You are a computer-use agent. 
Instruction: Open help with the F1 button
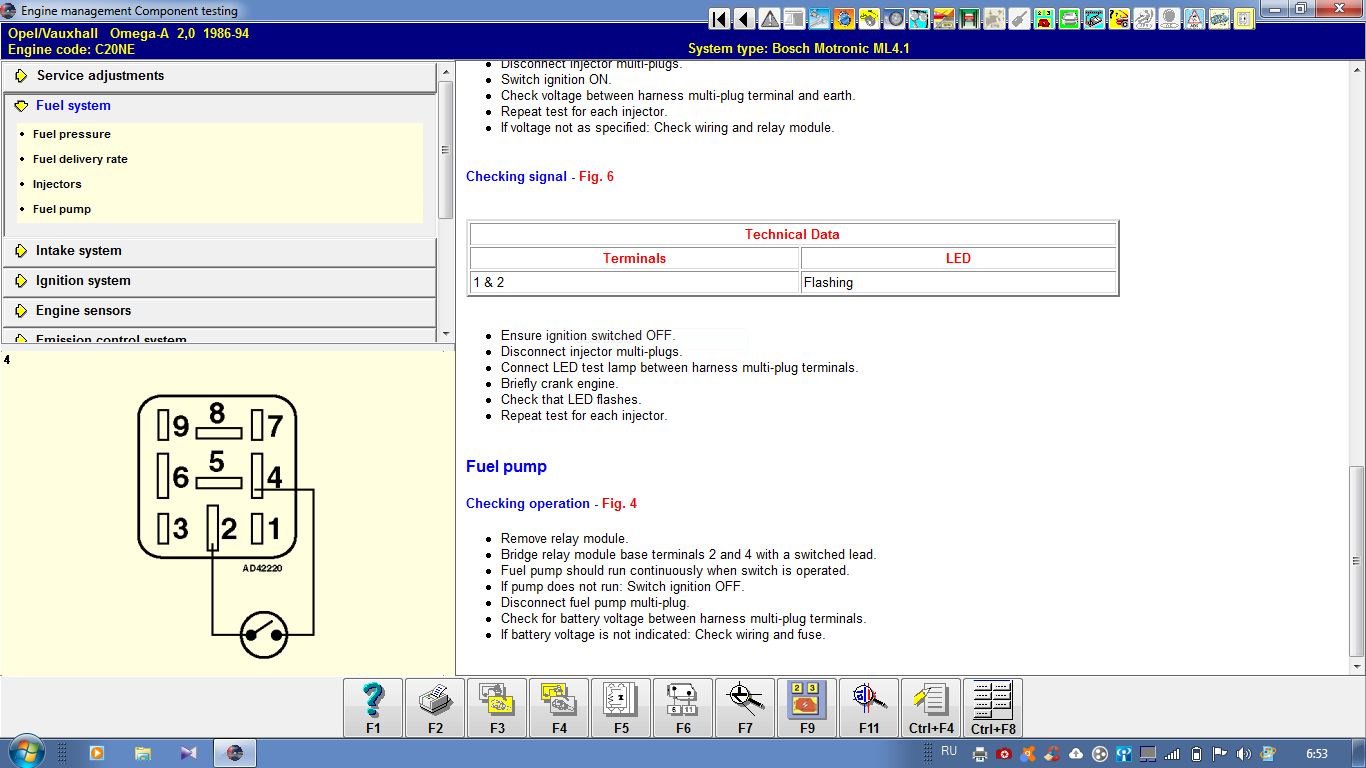[x=373, y=708]
